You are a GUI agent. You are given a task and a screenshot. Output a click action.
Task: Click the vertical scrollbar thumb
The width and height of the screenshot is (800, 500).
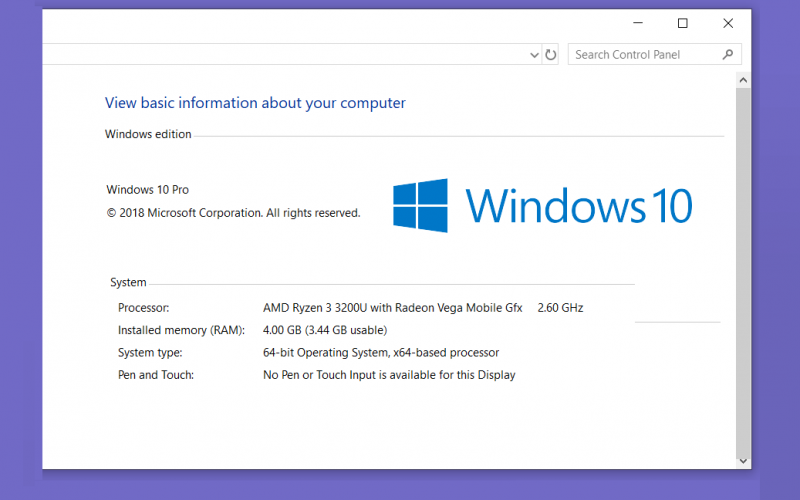coord(743,270)
